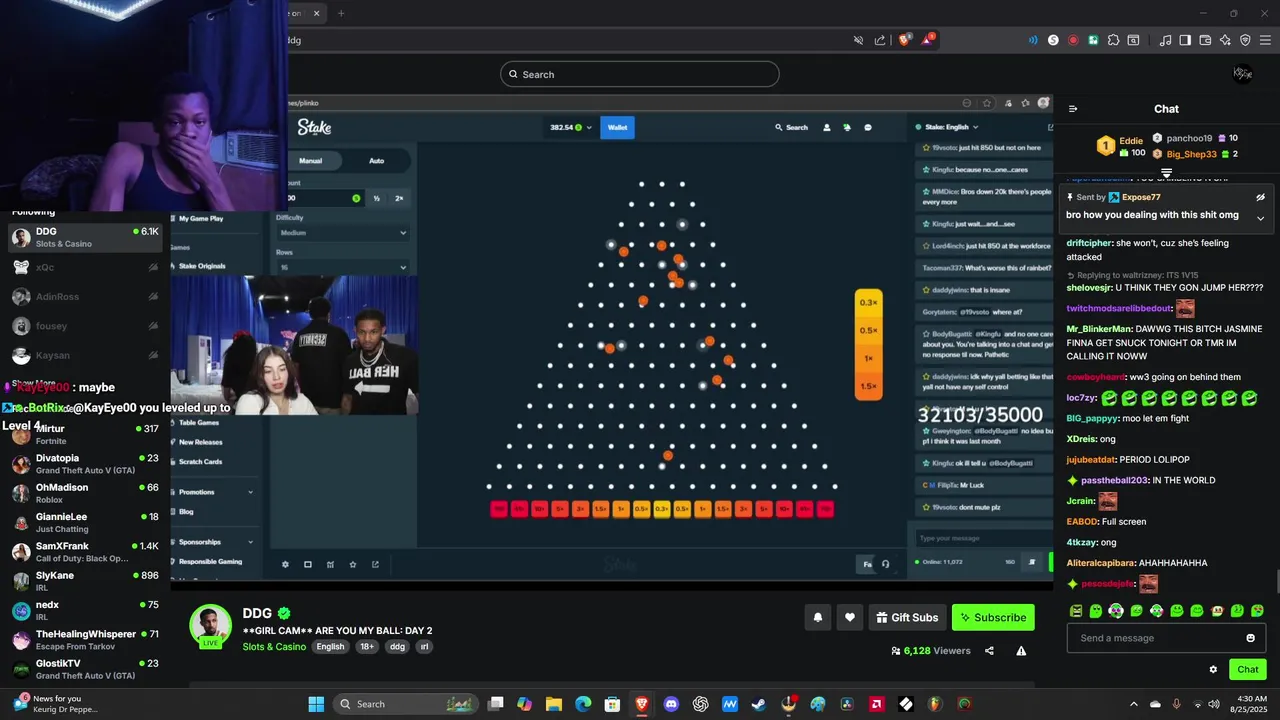Screen dimensions: 1280x720
Task: Click the Stake logo in stream
Action: pos(314,127)
